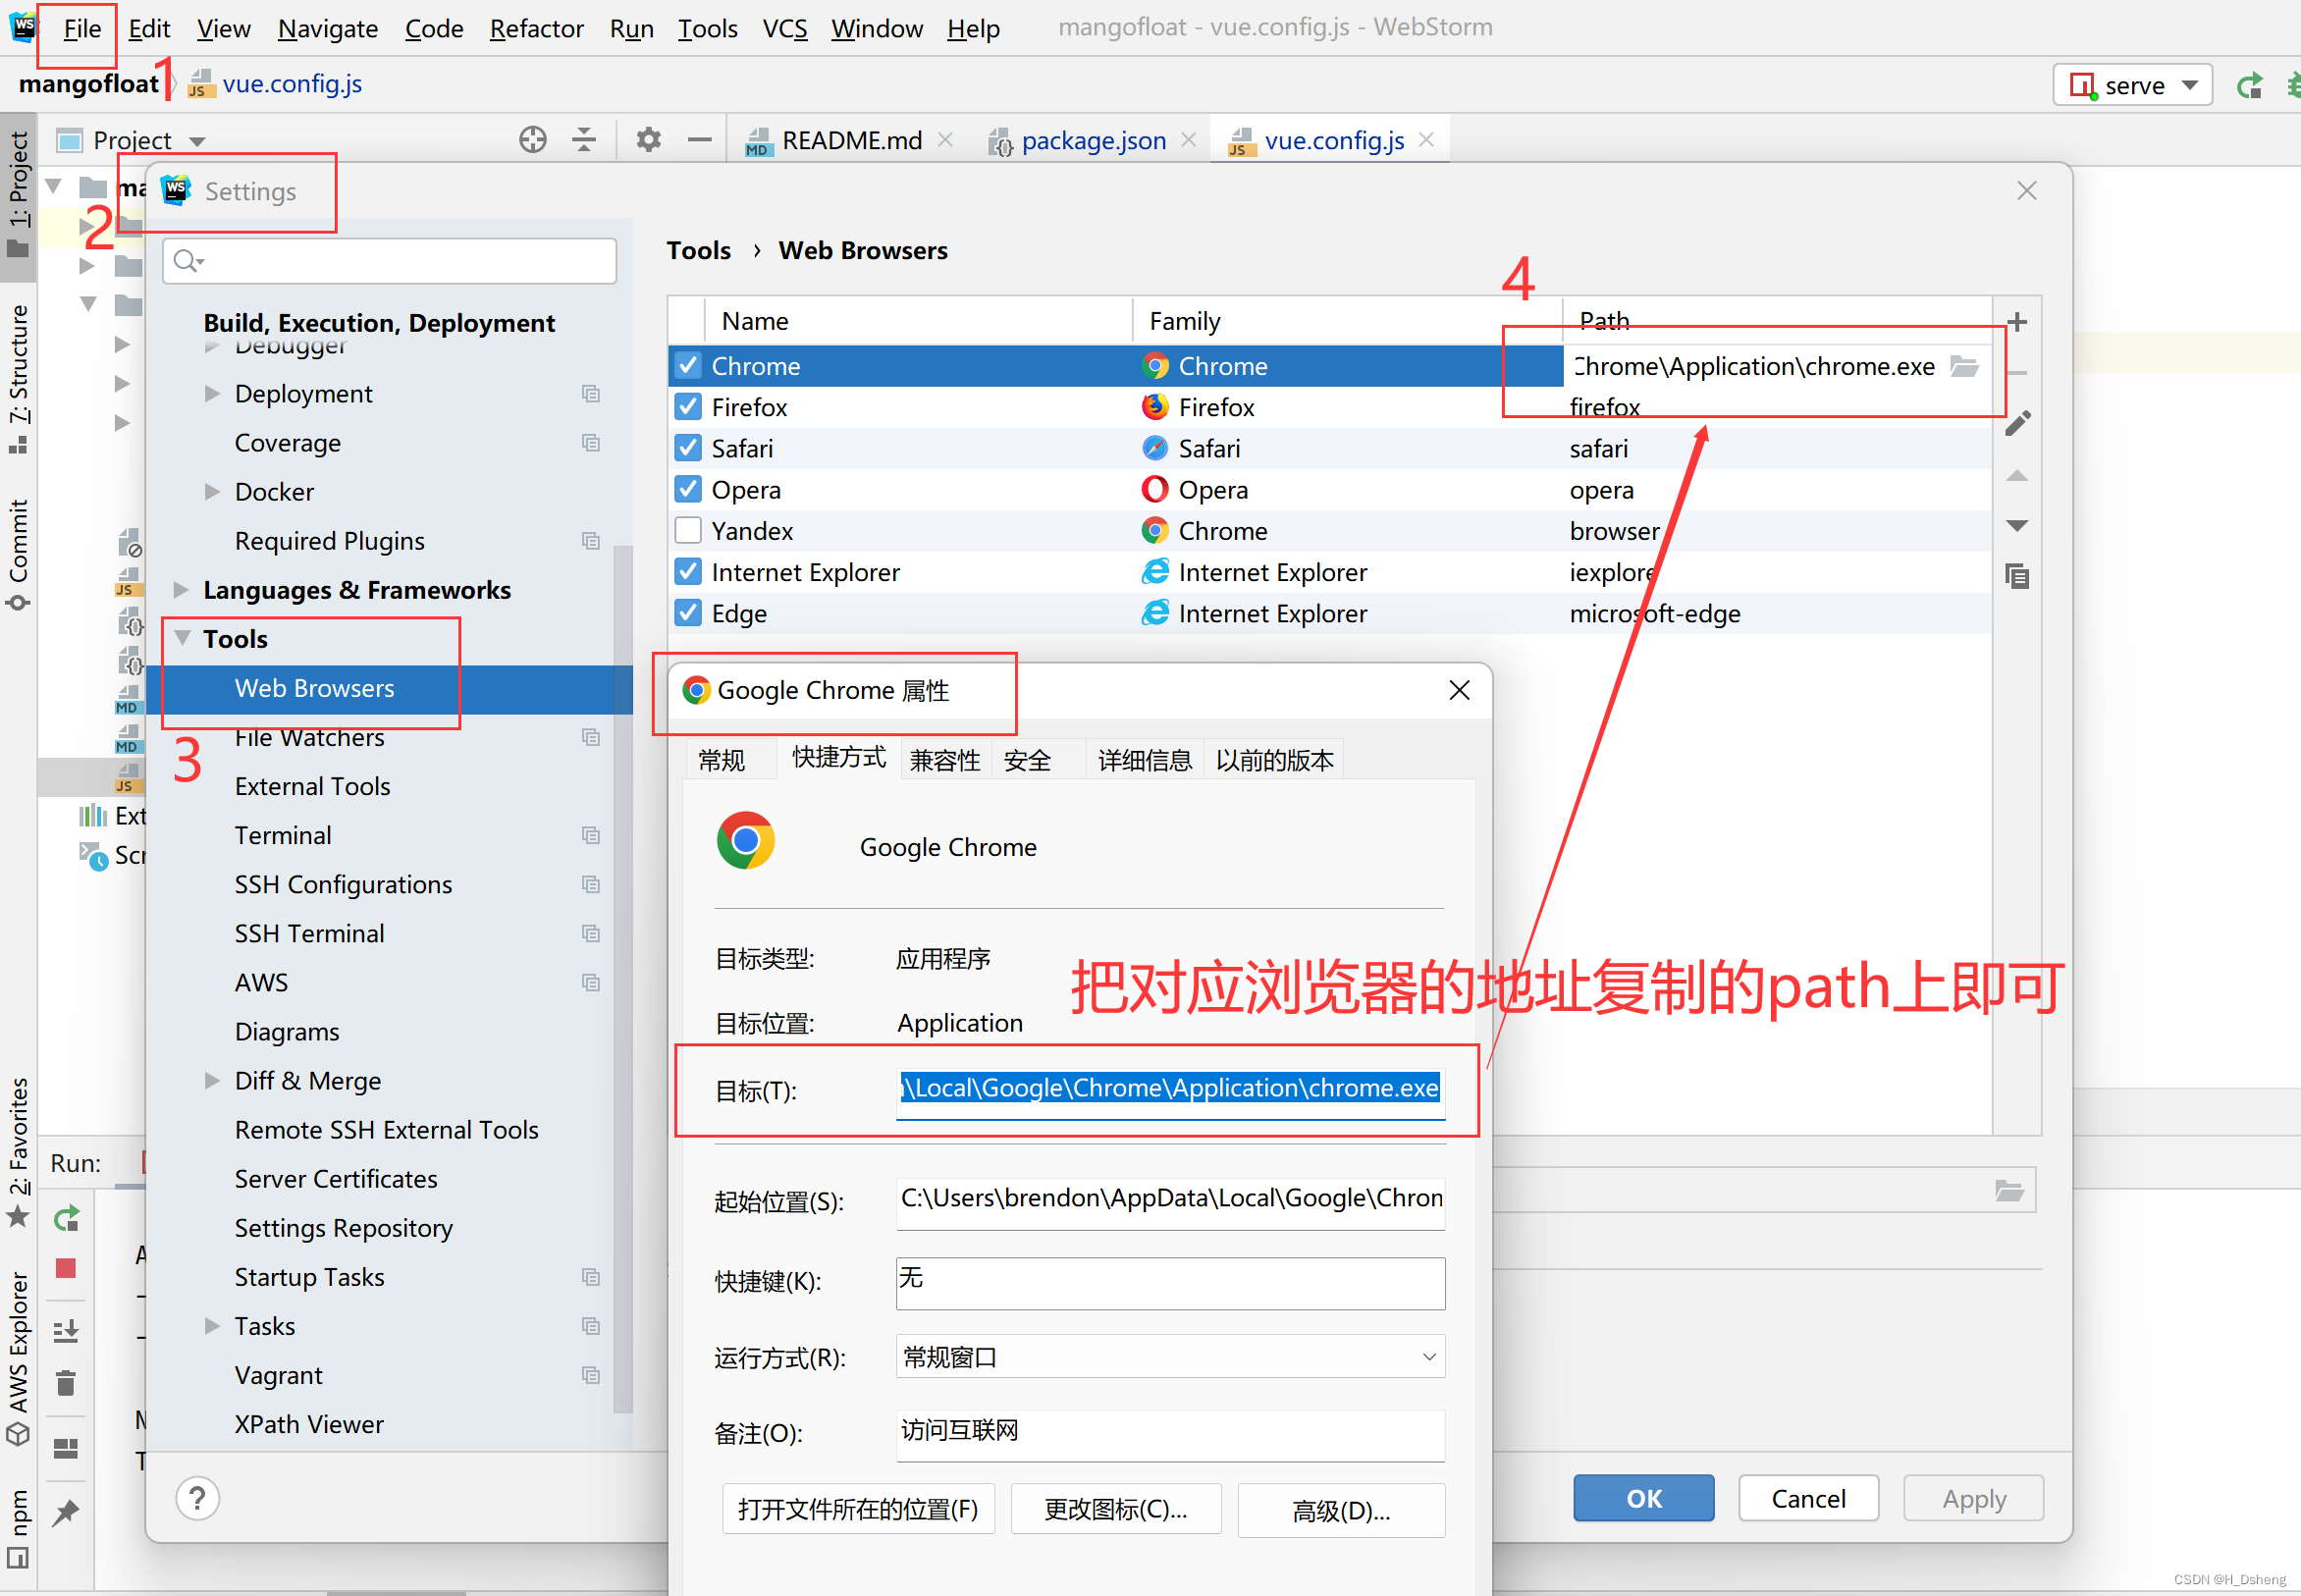This screenshot has width=2301, height=1596.
Task: Uncheck the Firefox browser checkbox
Action: pos(688,407)
